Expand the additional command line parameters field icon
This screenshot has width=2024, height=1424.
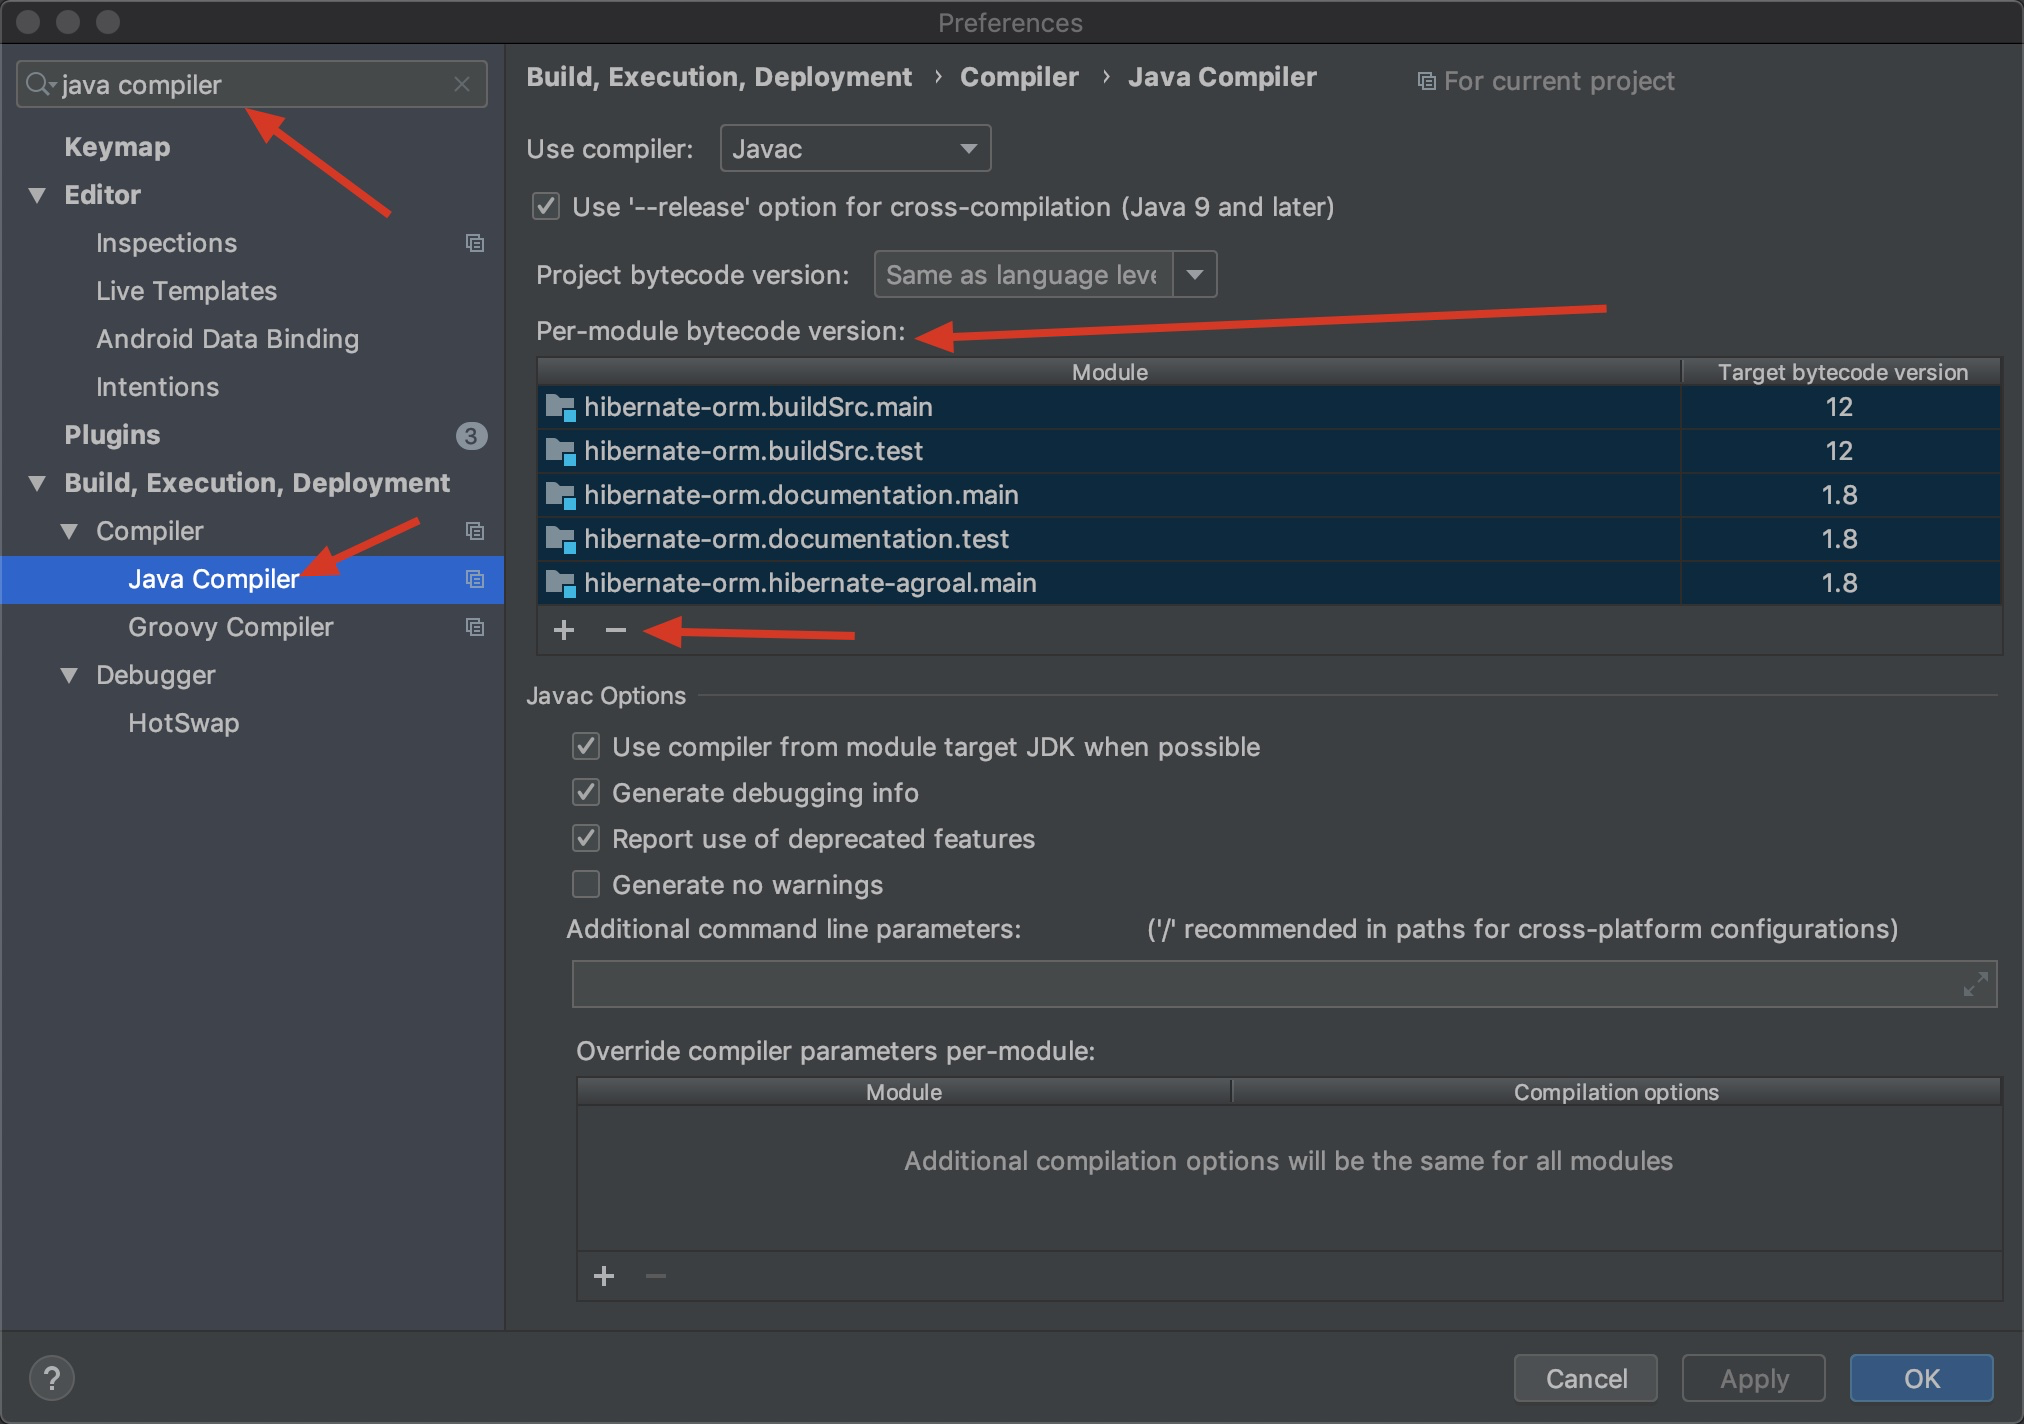click(x=1975, y=984)
